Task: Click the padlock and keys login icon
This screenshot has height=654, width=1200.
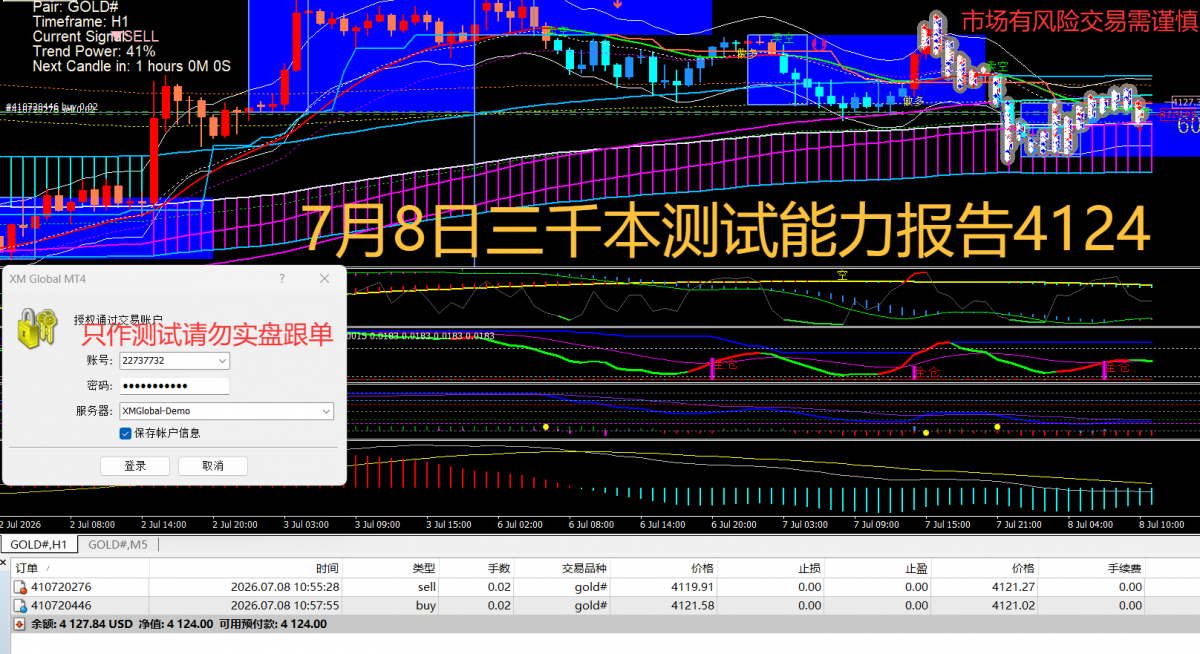Action: (38, 327)
